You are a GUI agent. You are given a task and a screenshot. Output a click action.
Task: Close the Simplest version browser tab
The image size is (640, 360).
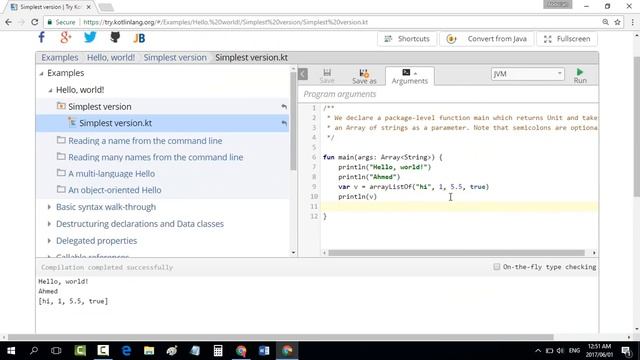(89, 7)
